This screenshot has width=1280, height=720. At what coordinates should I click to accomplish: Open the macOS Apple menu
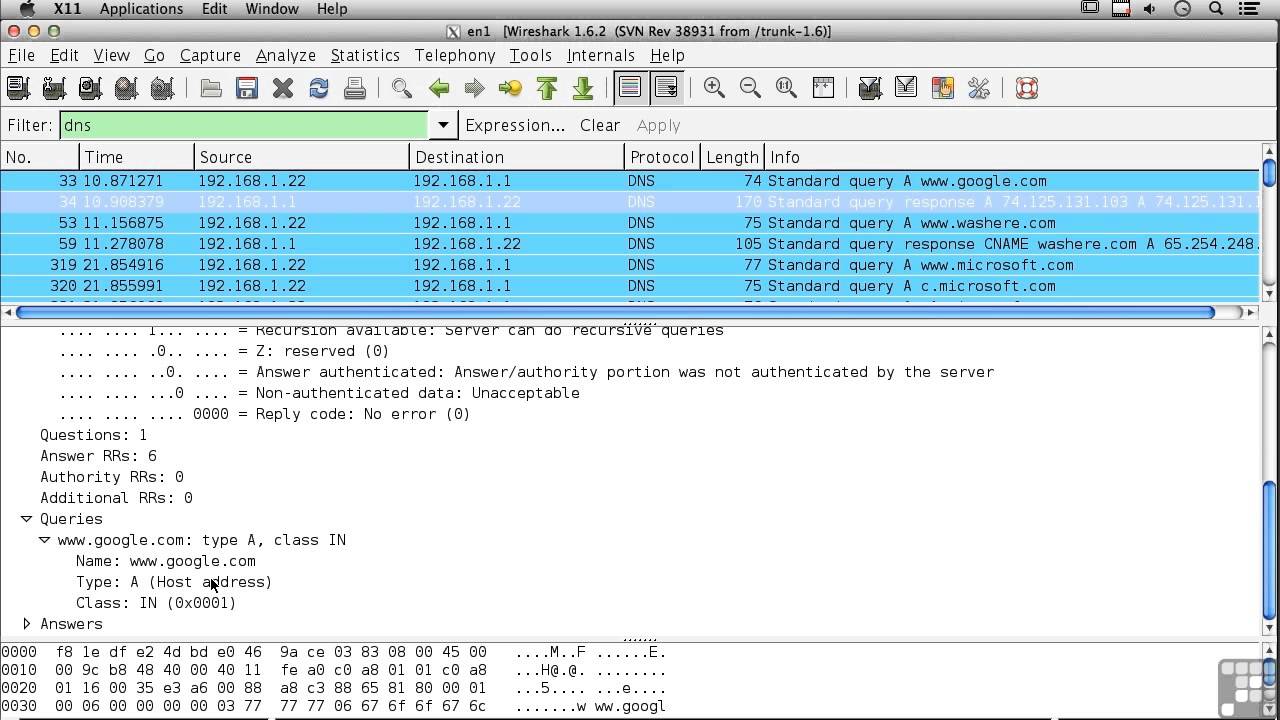[26, 9]
